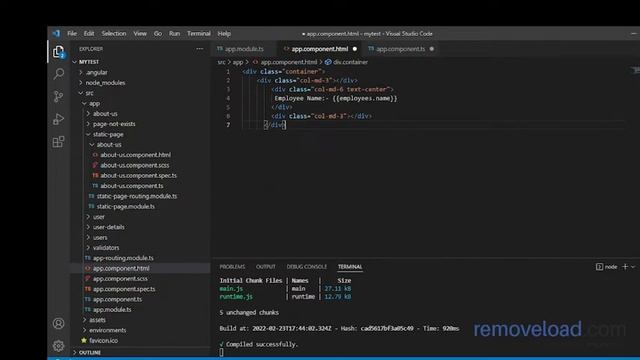Open the Accounts icon
This screenshot has width=640, height=360.
[58, 323]
